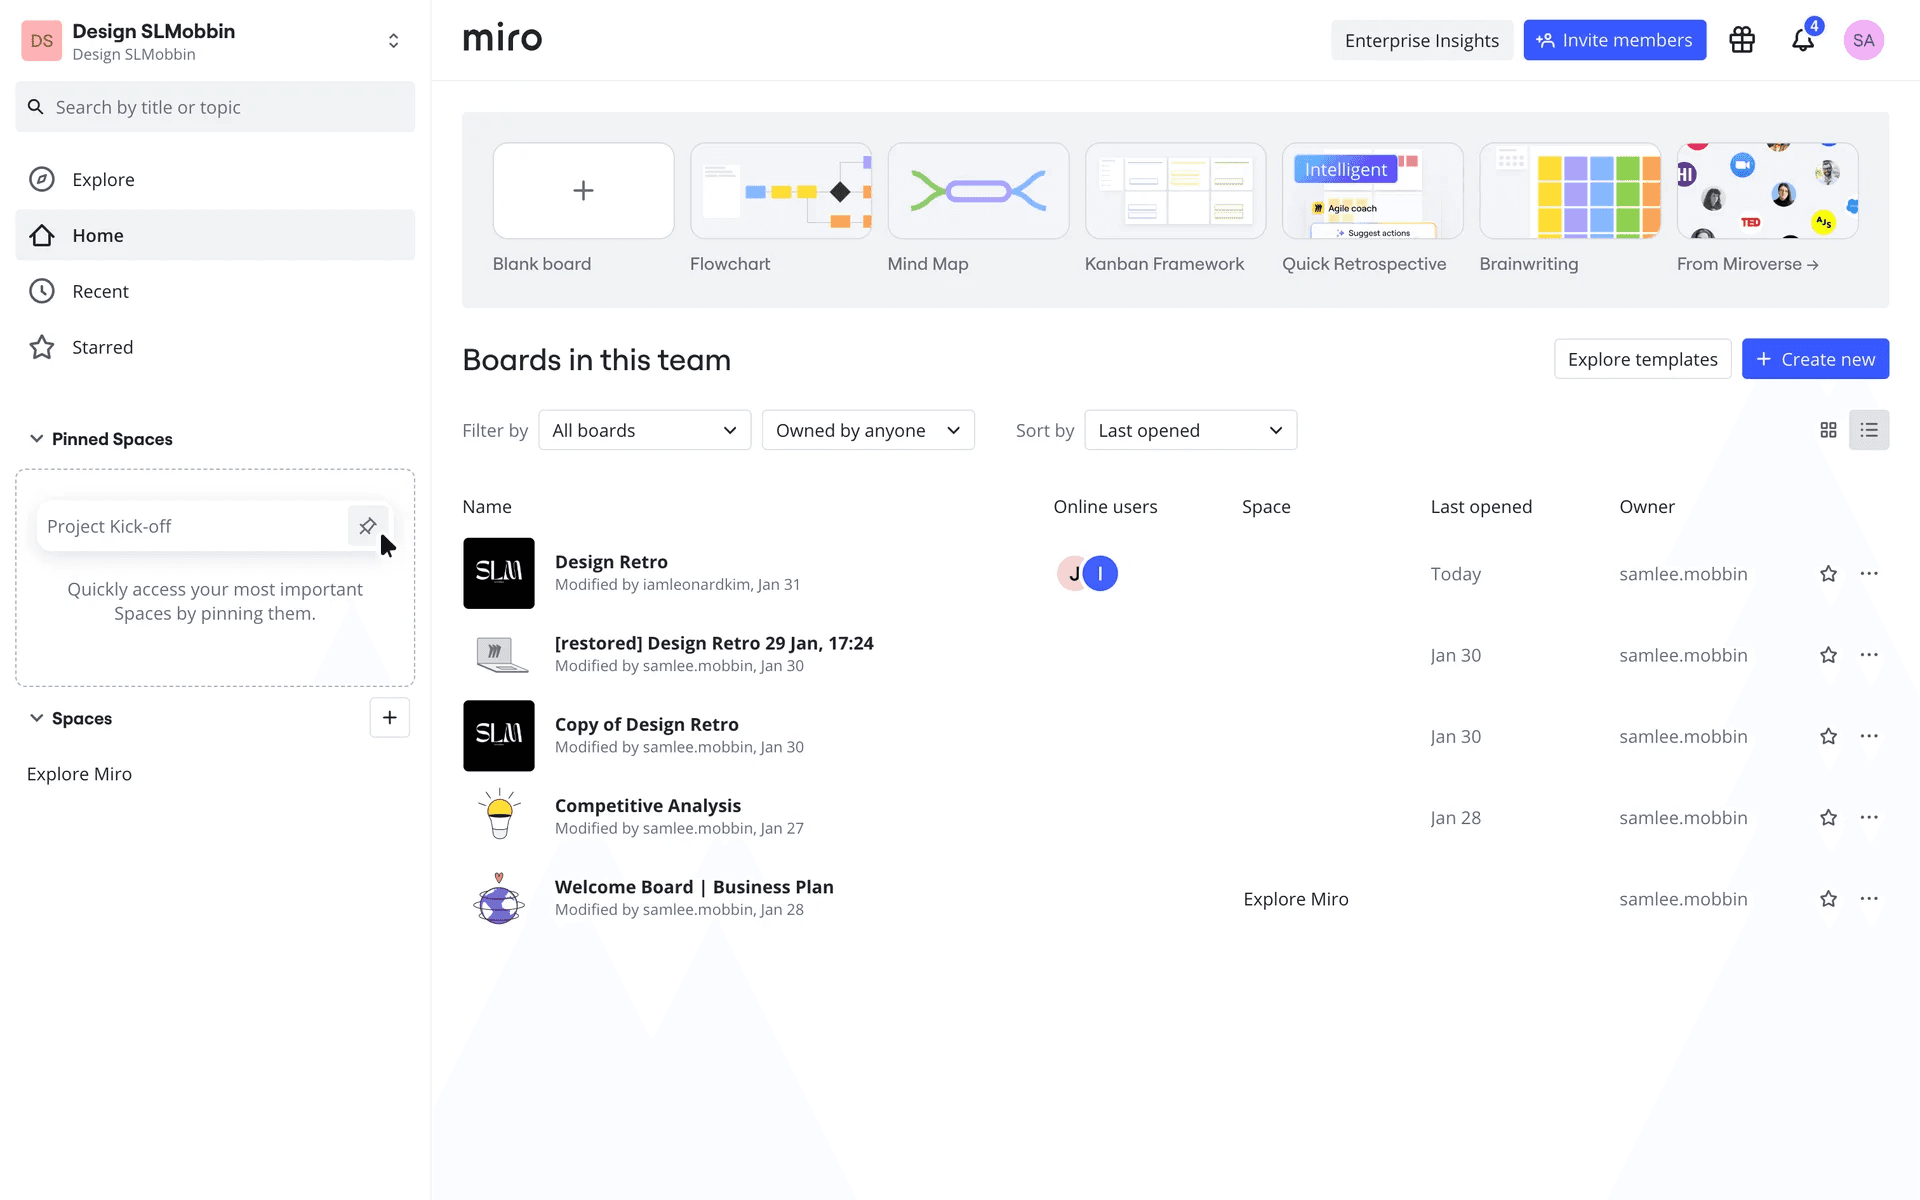Add a new space with the plus icon
Viewport: 1920px width, 1200px height.
coord(389,718)
